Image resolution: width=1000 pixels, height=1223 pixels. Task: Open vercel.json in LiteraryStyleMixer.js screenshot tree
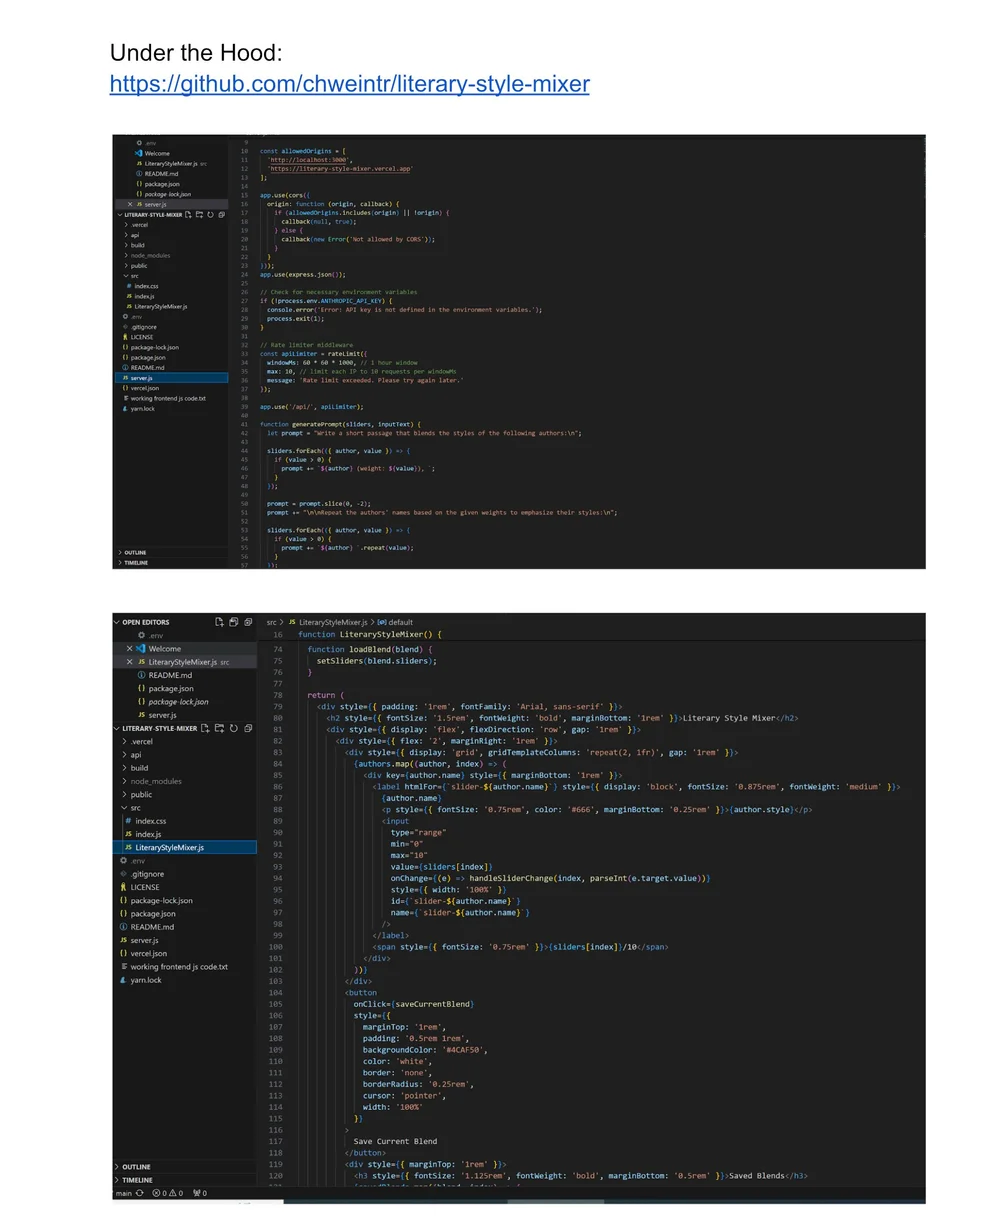click(148, 953)
